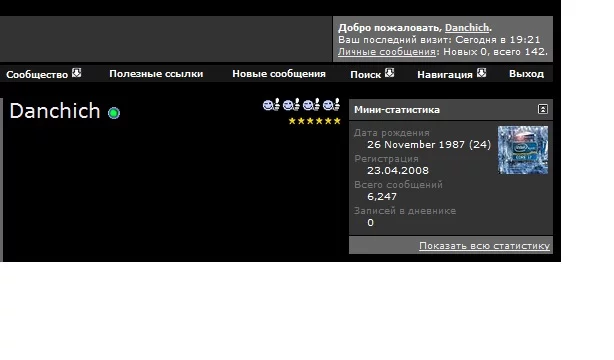Open the Сообщество dropdown arrow
Viewport: 614px width, 360px height.
tap(76, 73)
